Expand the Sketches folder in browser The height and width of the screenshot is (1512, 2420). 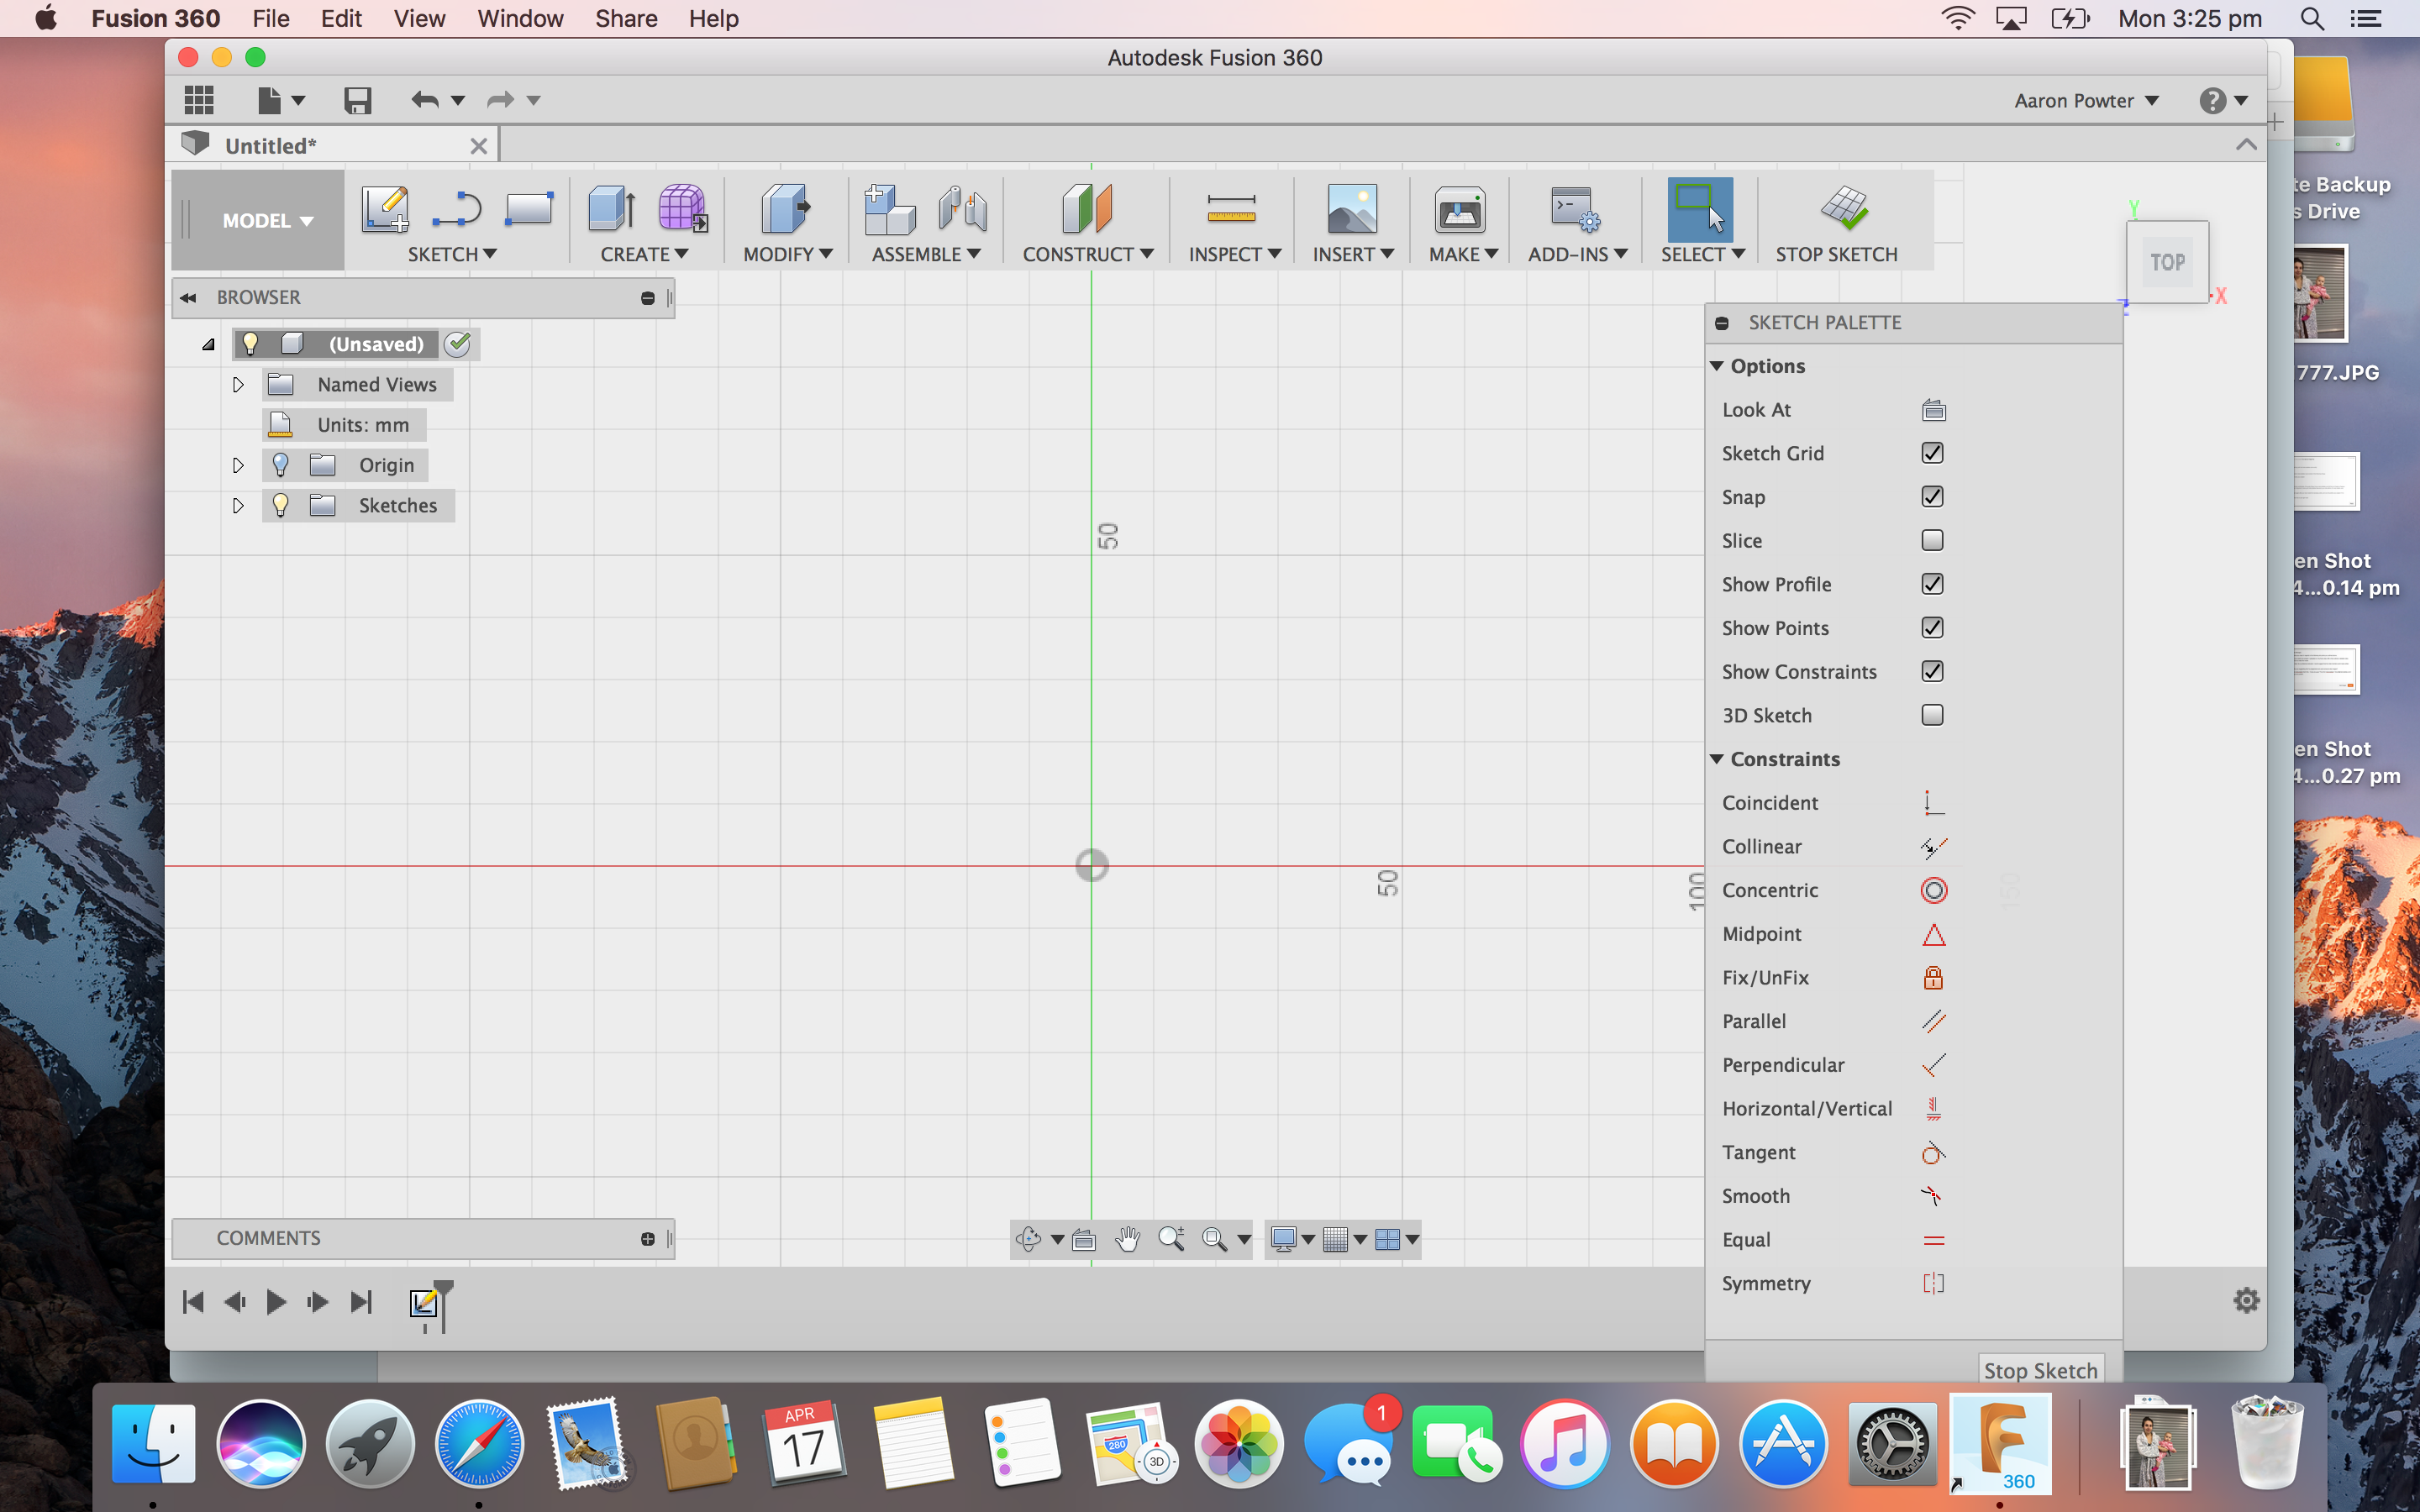click(237, 505)
